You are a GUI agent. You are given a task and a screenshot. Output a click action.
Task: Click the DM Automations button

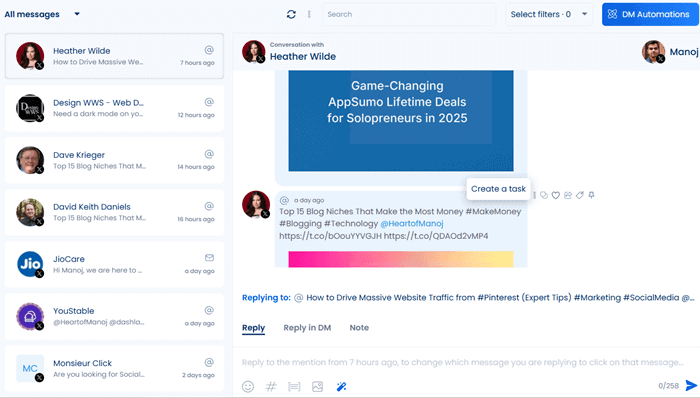tap(650, 14)
